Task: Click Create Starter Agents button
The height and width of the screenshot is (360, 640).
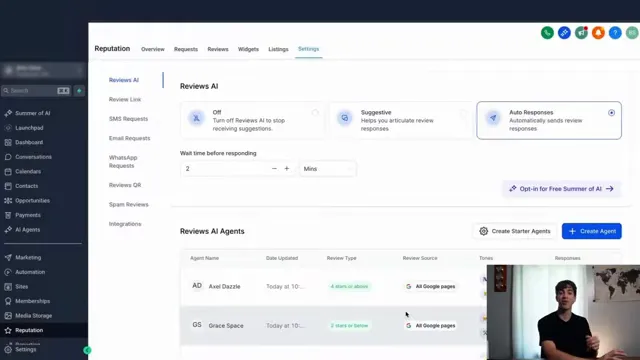Action: click(x=515, y=231)
